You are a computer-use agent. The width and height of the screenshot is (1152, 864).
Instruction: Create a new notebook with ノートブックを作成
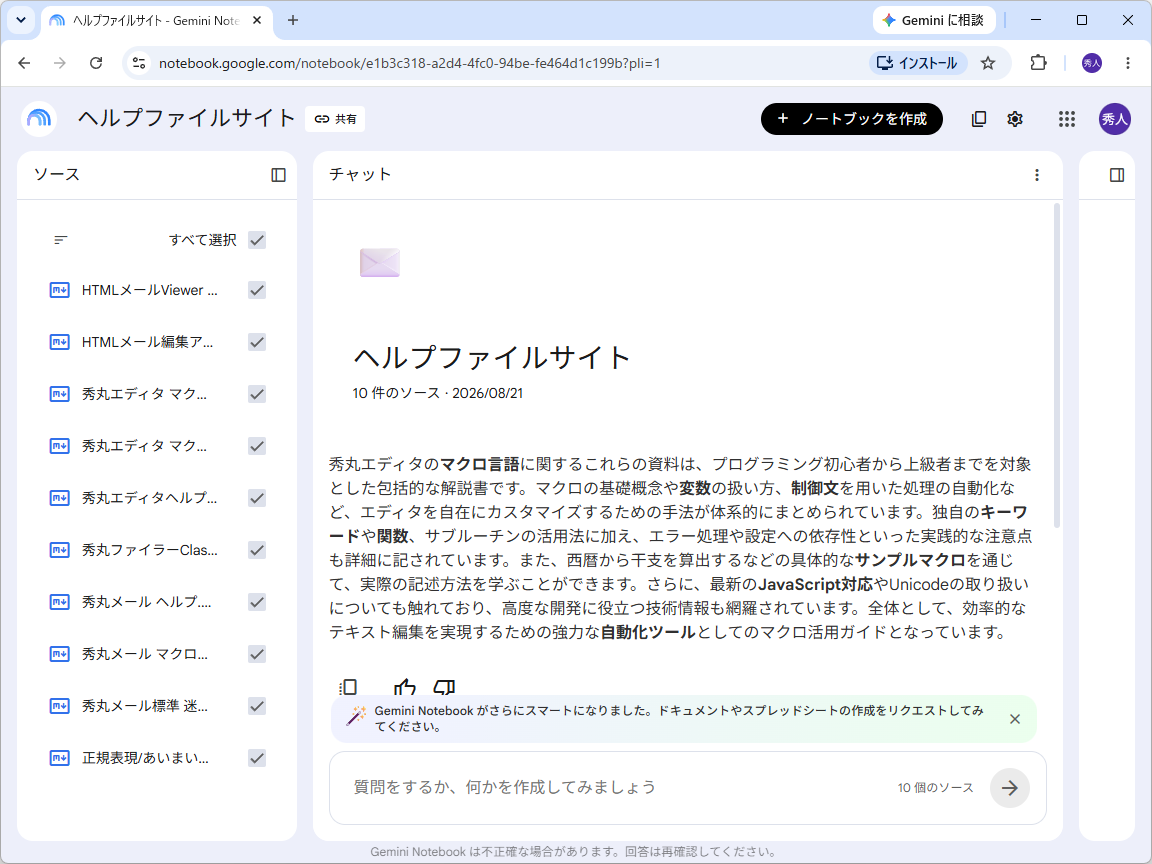852,119
